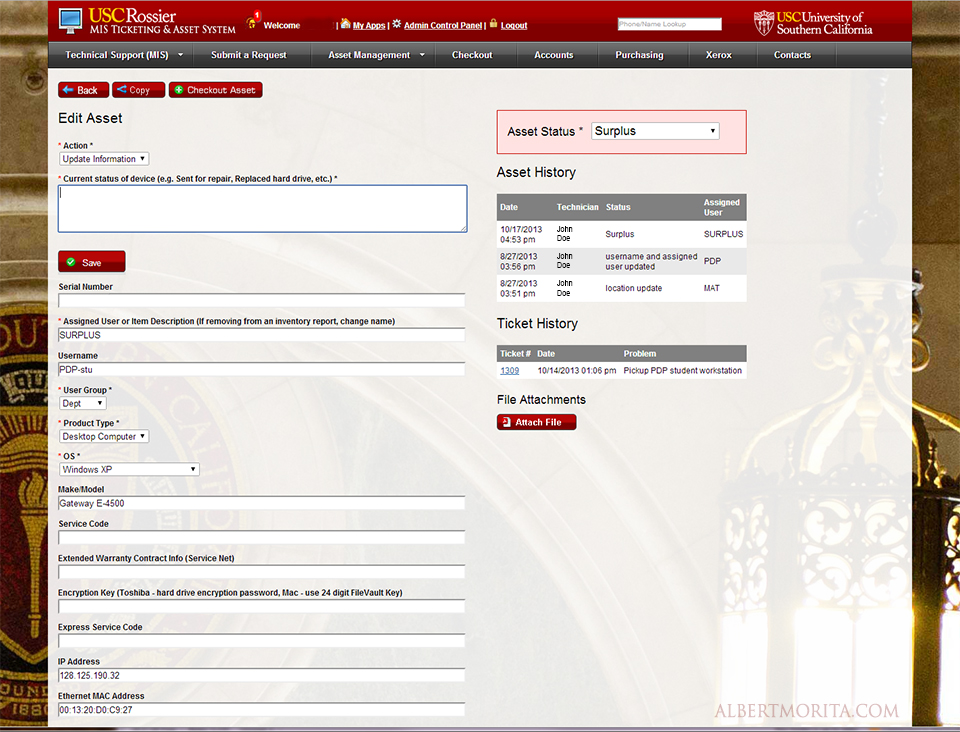Open the Admin Control Panel
960x732 pixels.
coord(443,25)
